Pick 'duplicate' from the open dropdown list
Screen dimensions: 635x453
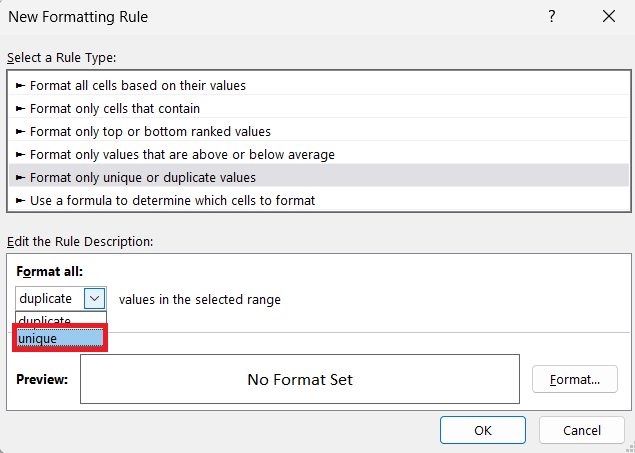point(61,320)
